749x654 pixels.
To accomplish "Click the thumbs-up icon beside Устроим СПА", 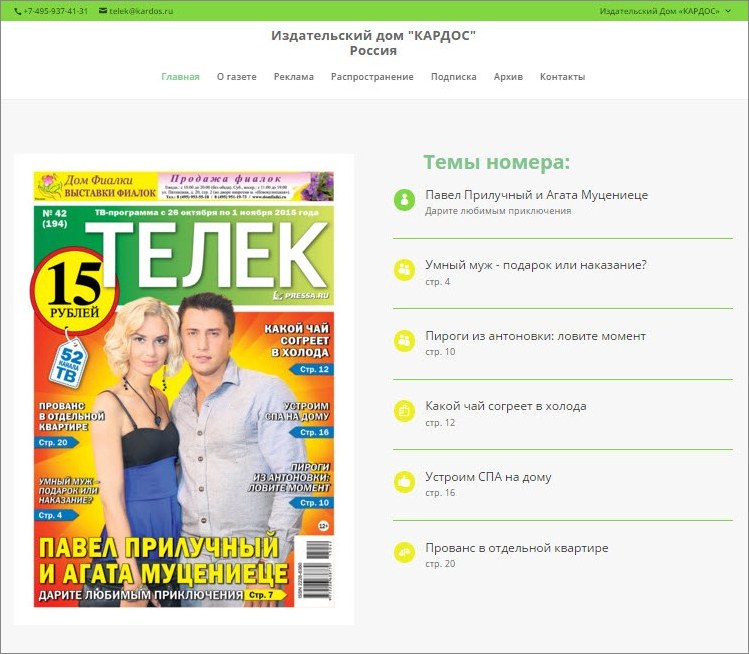I will (404, 481).
